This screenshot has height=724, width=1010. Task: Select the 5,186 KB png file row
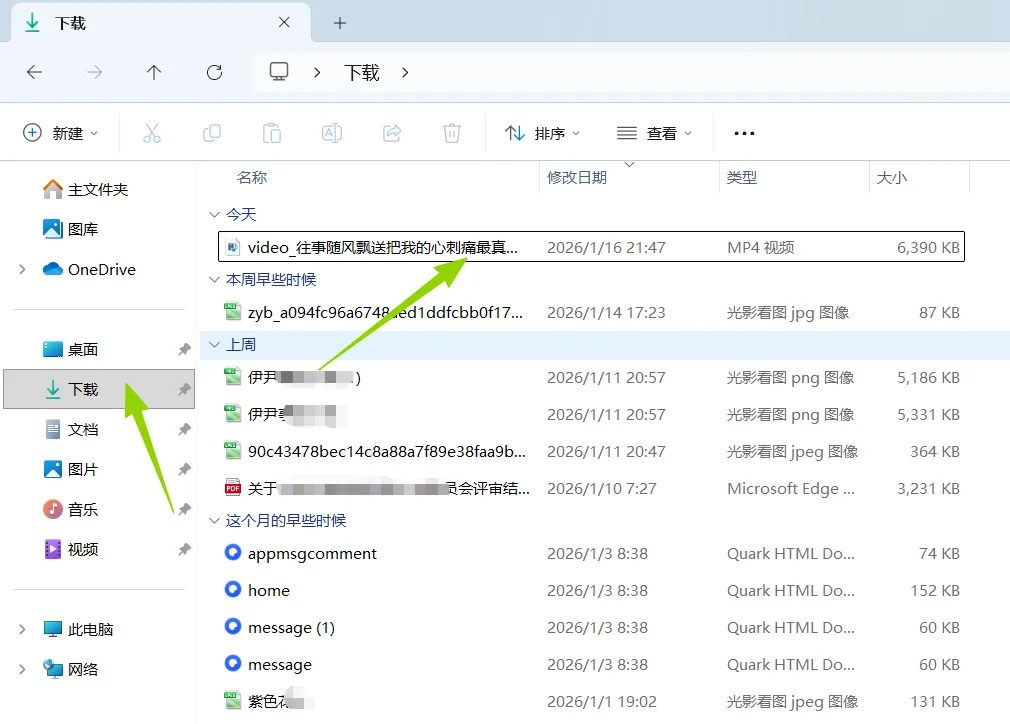tap(591, 377)
